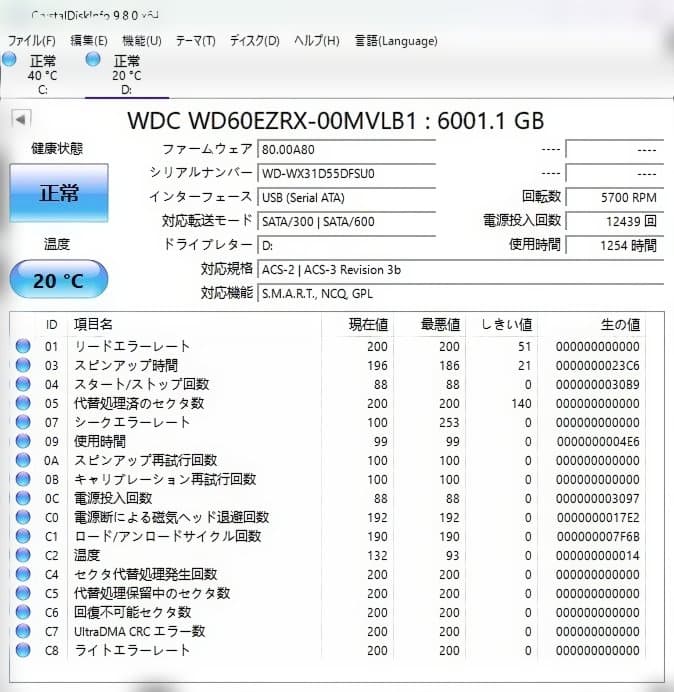Click the features field S.M.A.R.T., NCQ, GPL

(460, 293)
